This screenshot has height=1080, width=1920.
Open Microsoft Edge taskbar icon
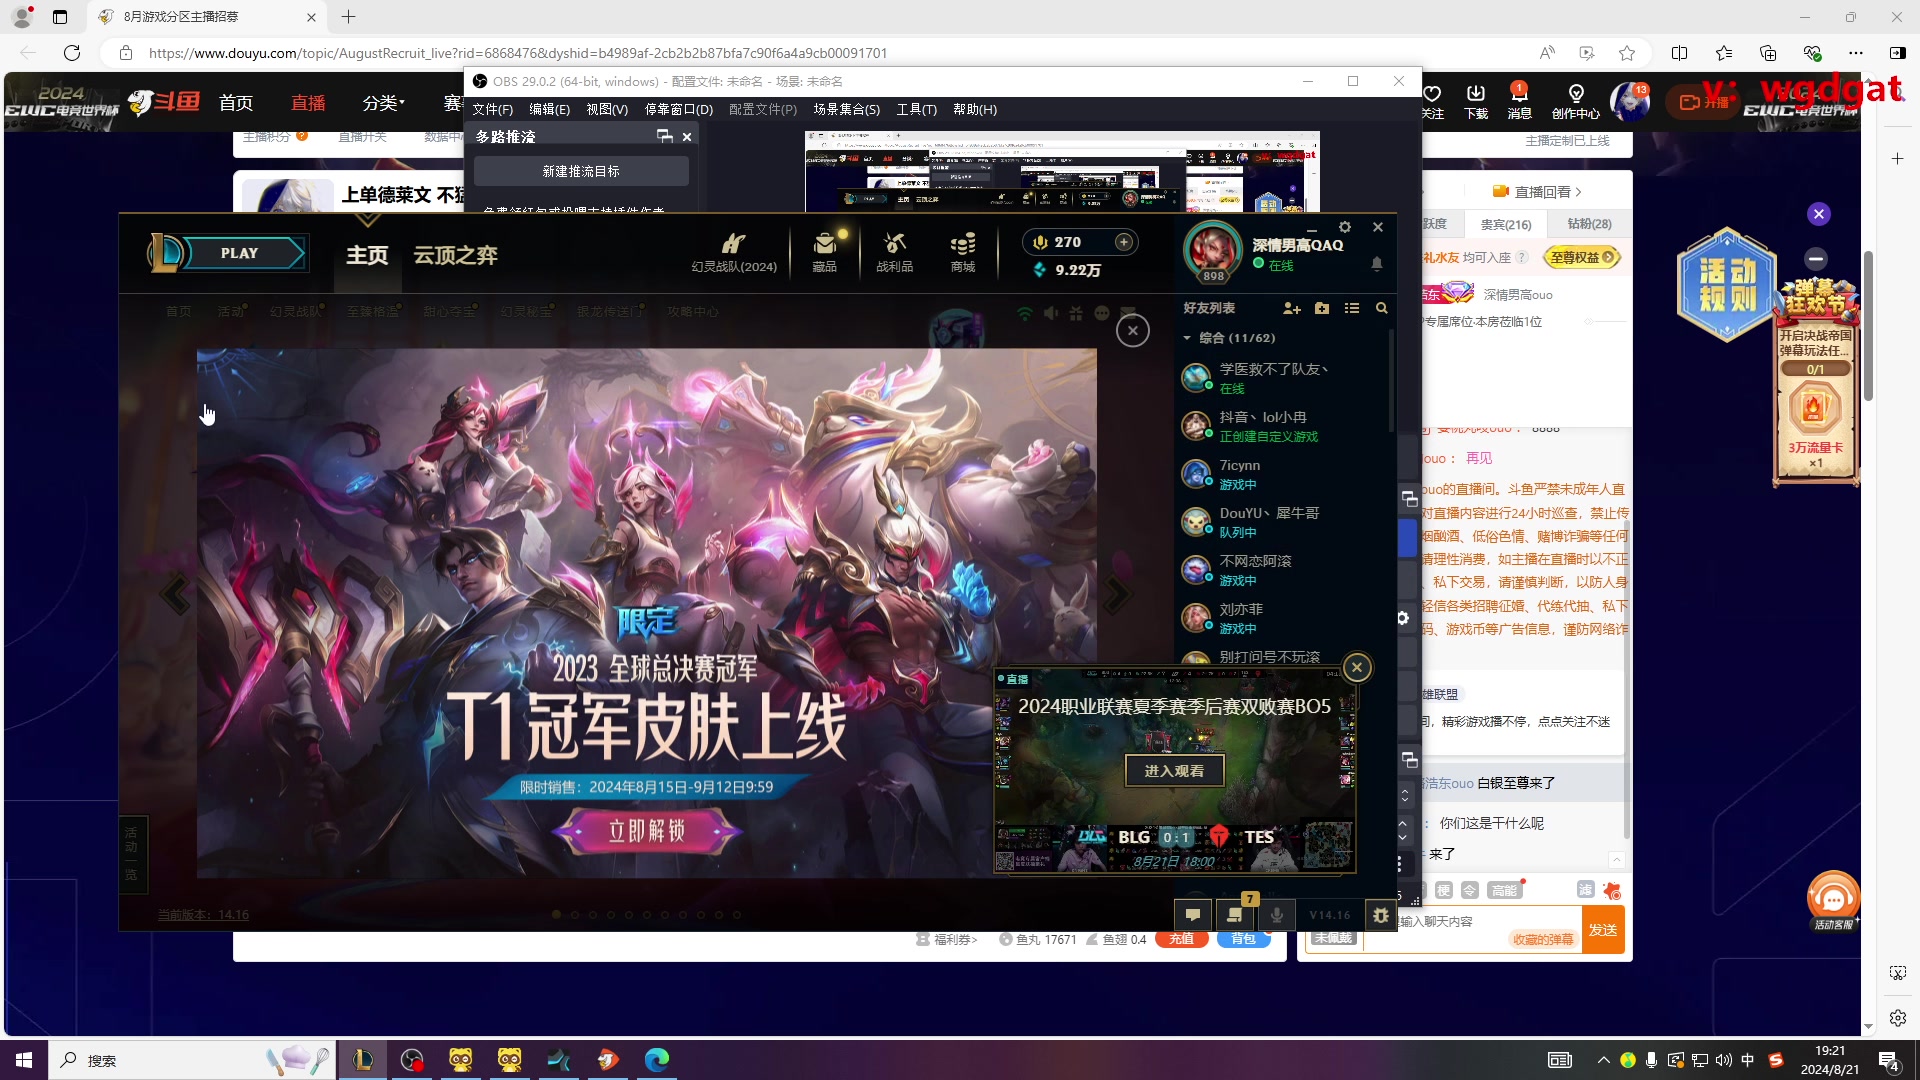(x=657, y=1060)
